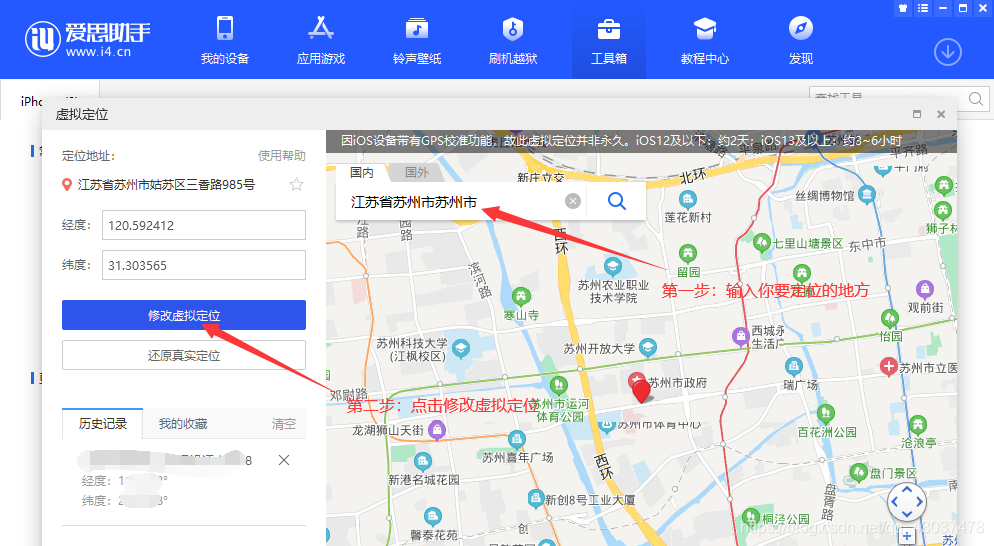Click the map pan compass control
Viewport: 994px width, 546px height.
(907, 502)
